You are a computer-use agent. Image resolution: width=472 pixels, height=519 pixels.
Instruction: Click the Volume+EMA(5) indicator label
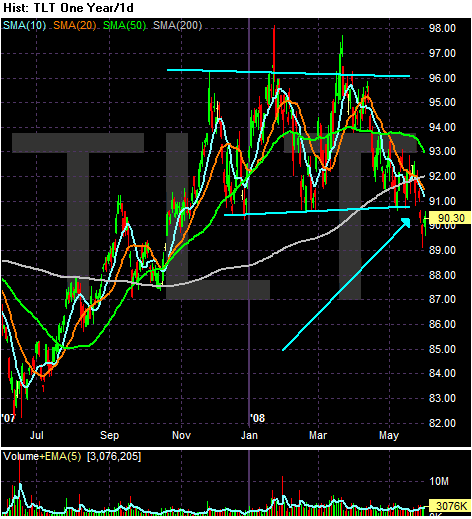(x=42, y=456)
